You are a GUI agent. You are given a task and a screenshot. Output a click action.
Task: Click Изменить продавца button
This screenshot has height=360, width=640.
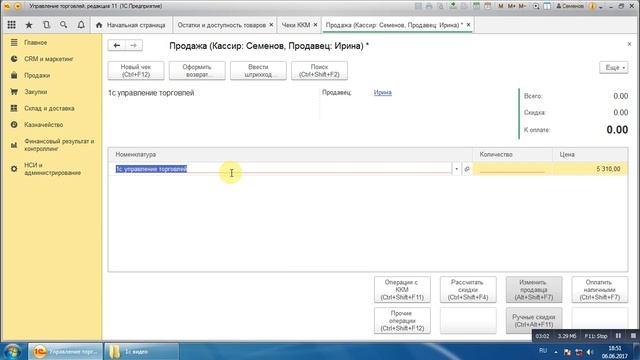(x=534, y=290)
